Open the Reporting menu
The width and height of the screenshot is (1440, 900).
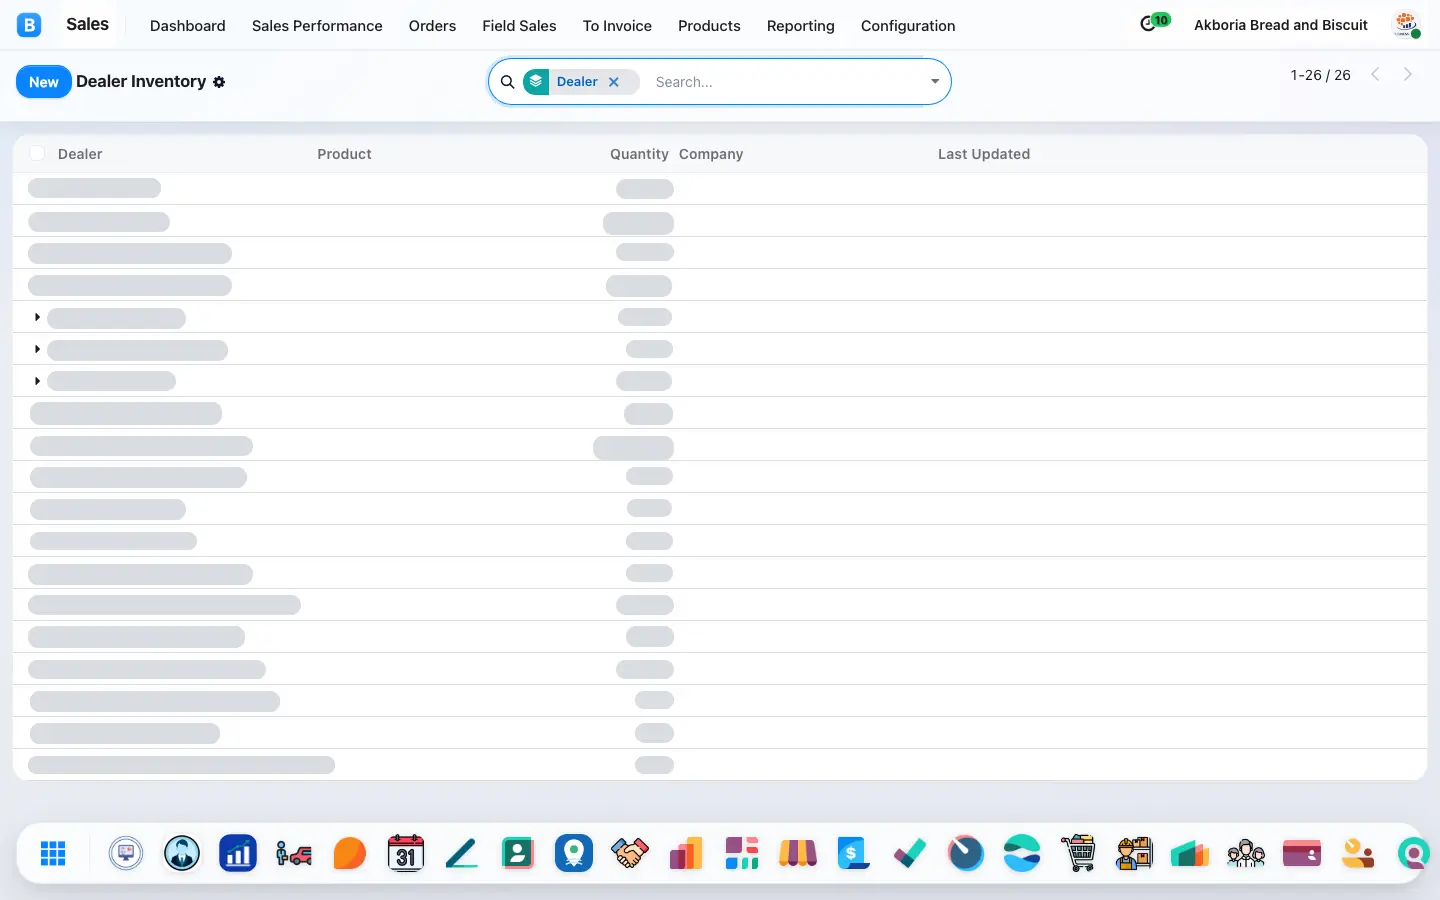(x=801, y=26)
